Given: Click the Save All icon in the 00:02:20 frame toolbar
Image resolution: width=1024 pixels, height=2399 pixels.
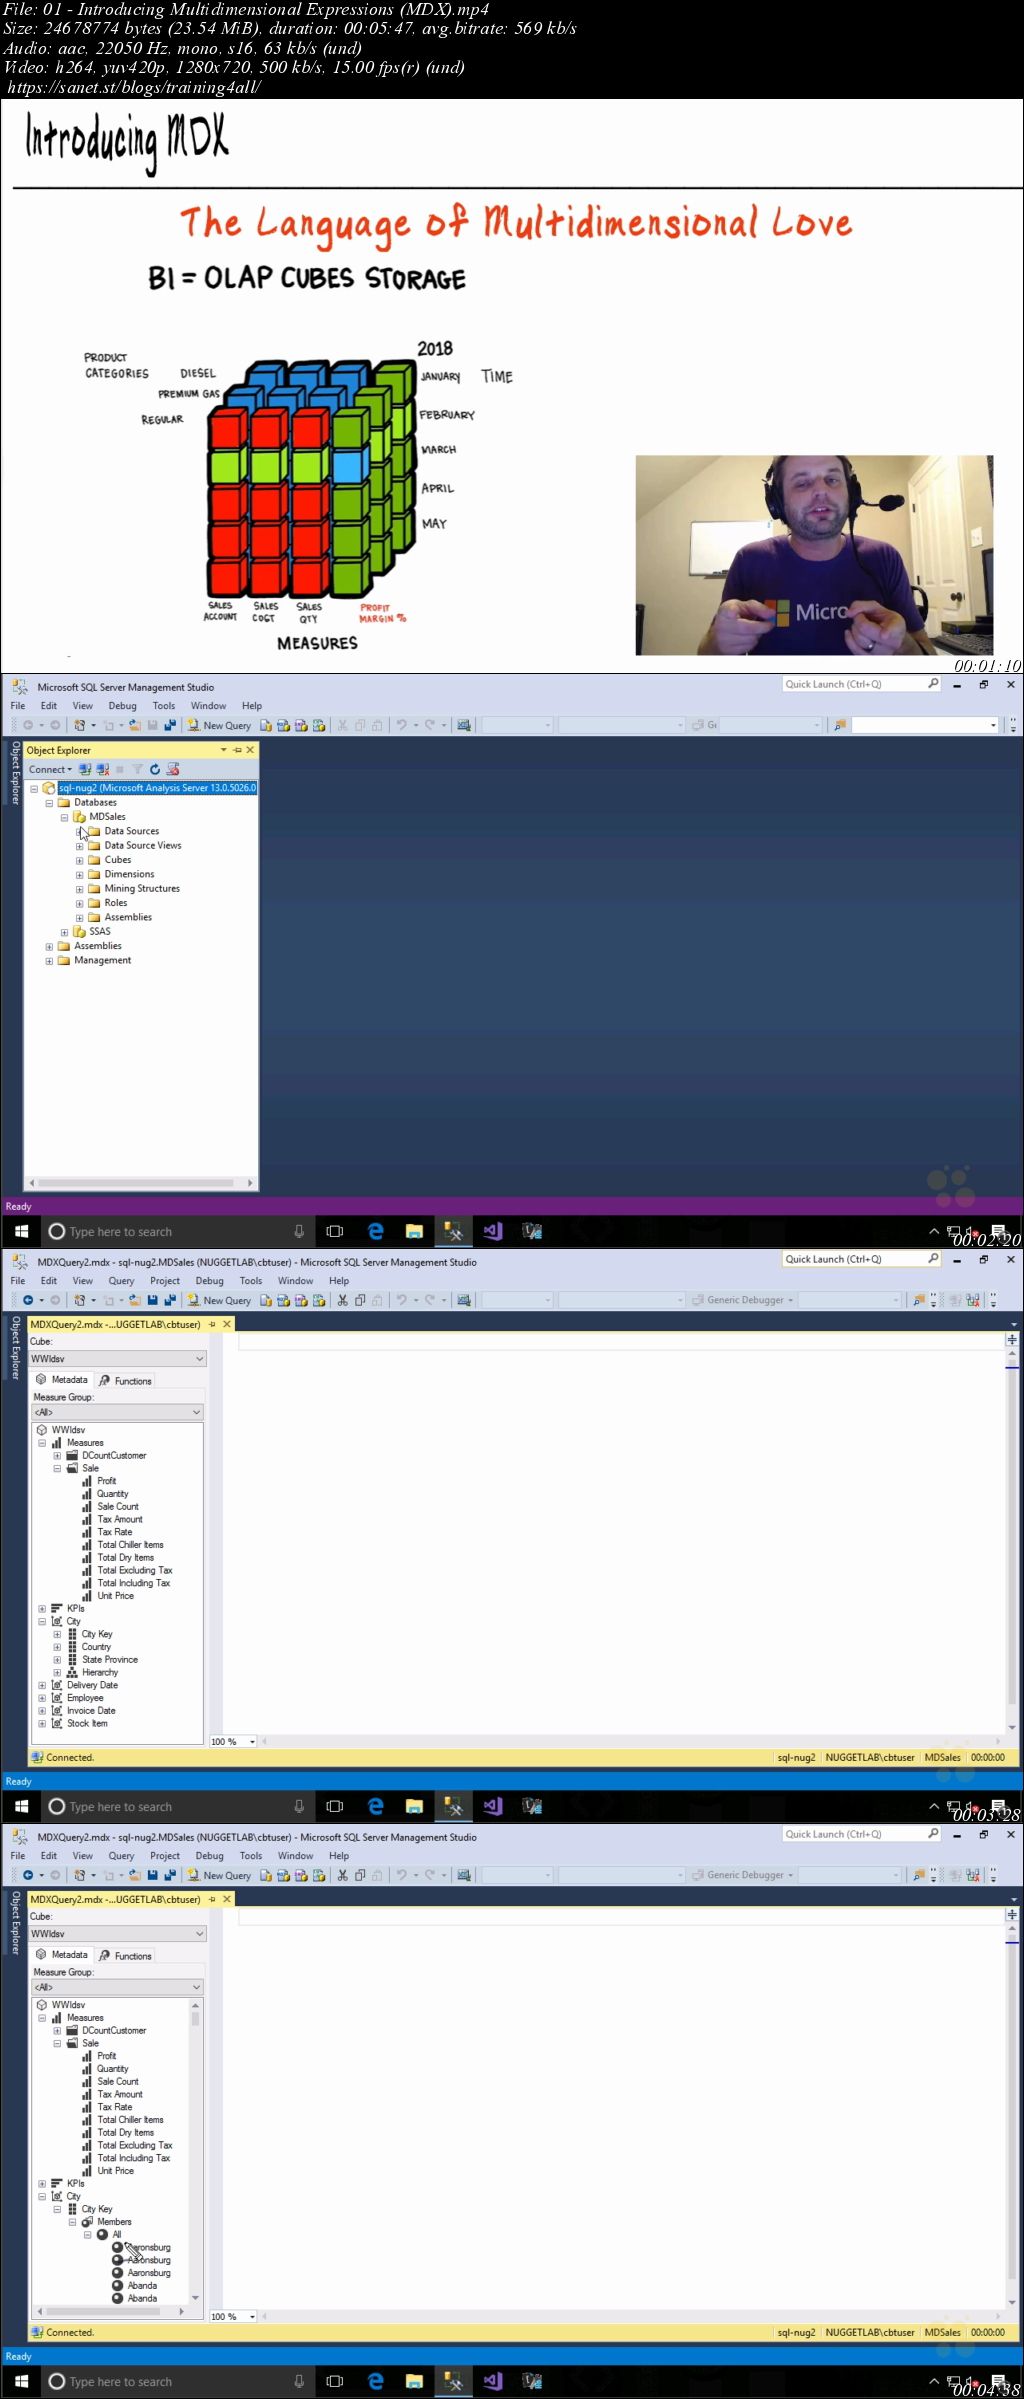Looking at the screenshot, I should [169, 725].
